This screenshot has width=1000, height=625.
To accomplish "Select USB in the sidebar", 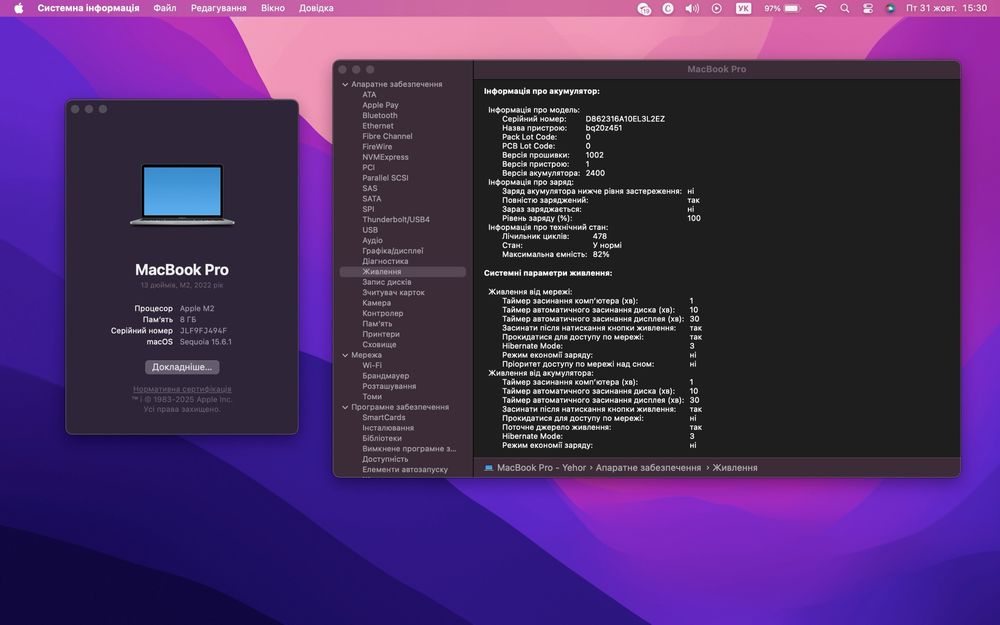I will point(370,230).
